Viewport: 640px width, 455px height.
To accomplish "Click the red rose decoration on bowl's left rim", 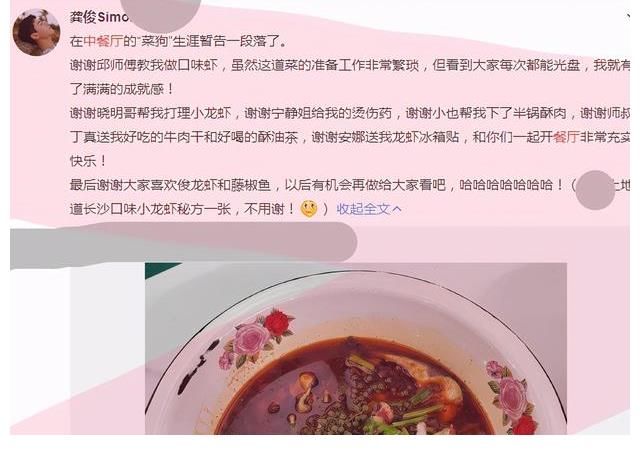I will 278,323.
